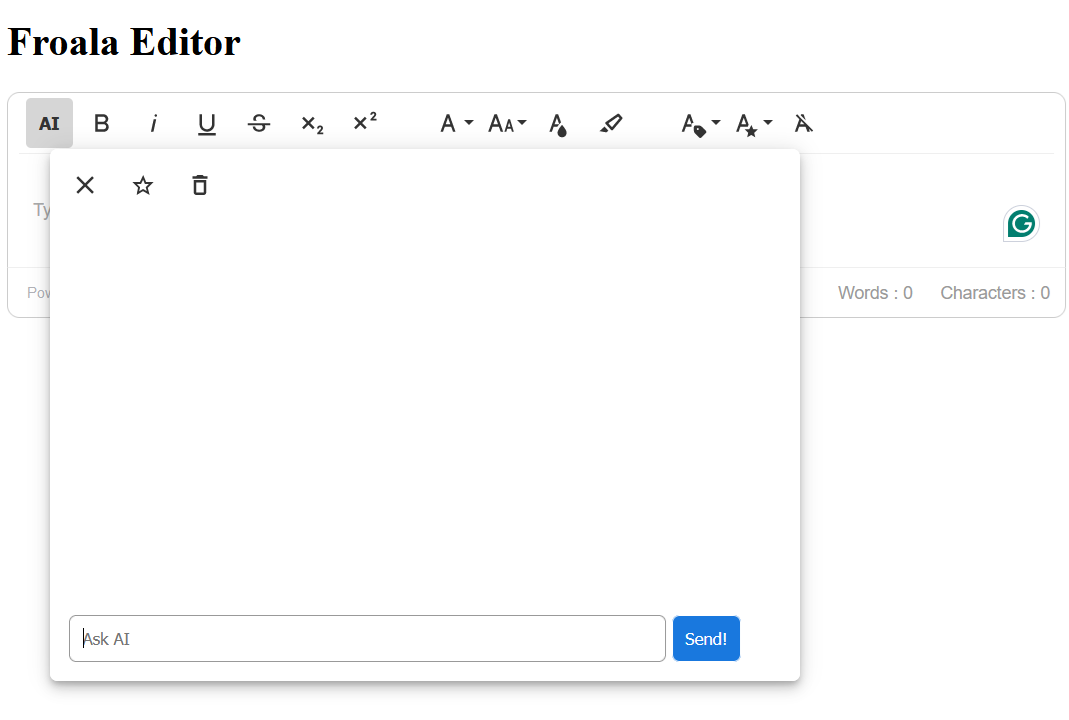Open the font size dropdown
The height and width of the screenshot is (720, 1069).
coord(506,122)
